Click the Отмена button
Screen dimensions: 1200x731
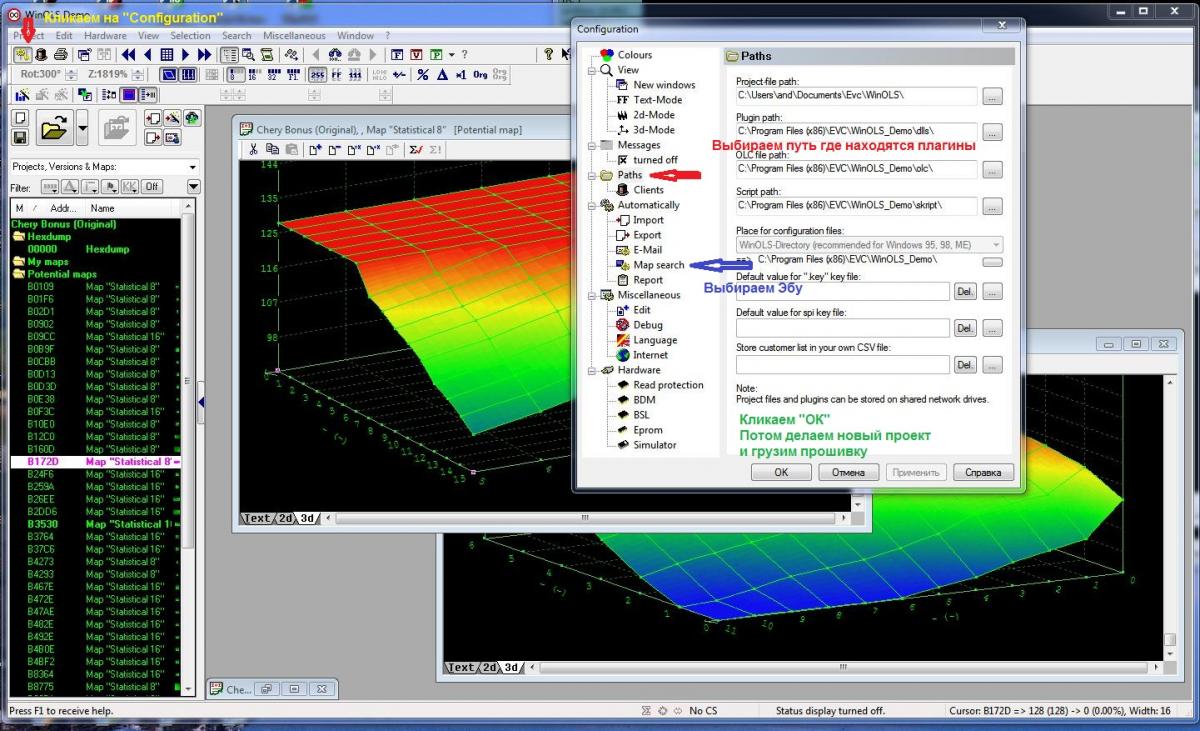(x=847, y=472)
